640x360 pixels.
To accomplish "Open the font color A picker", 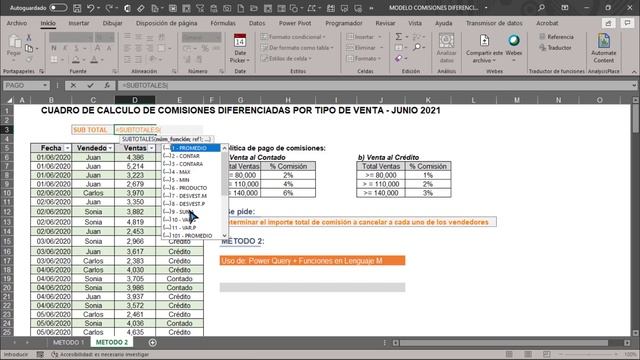I will click(94, 60).
